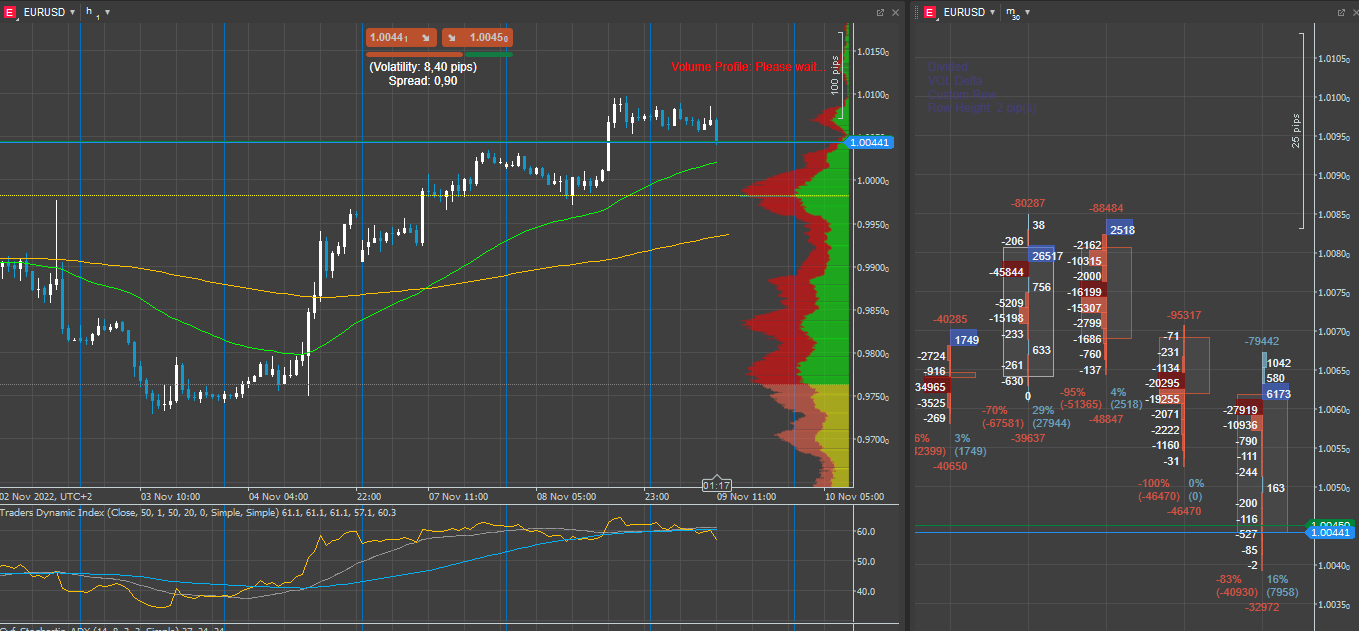
Task: Select the 1.00441 price label on h1 chart
Action: click(870, 143)
